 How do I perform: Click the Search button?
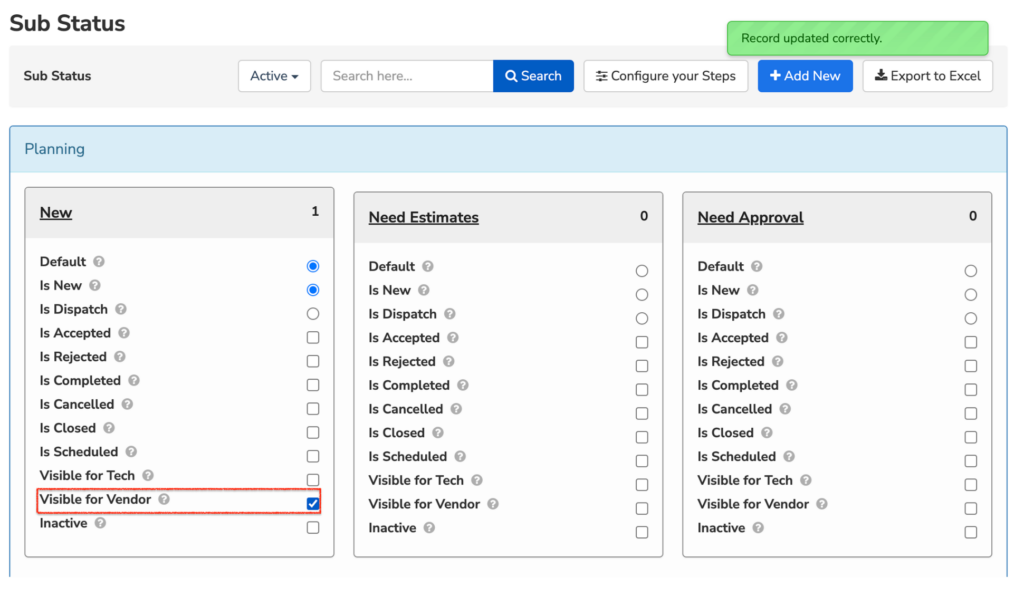534,76
